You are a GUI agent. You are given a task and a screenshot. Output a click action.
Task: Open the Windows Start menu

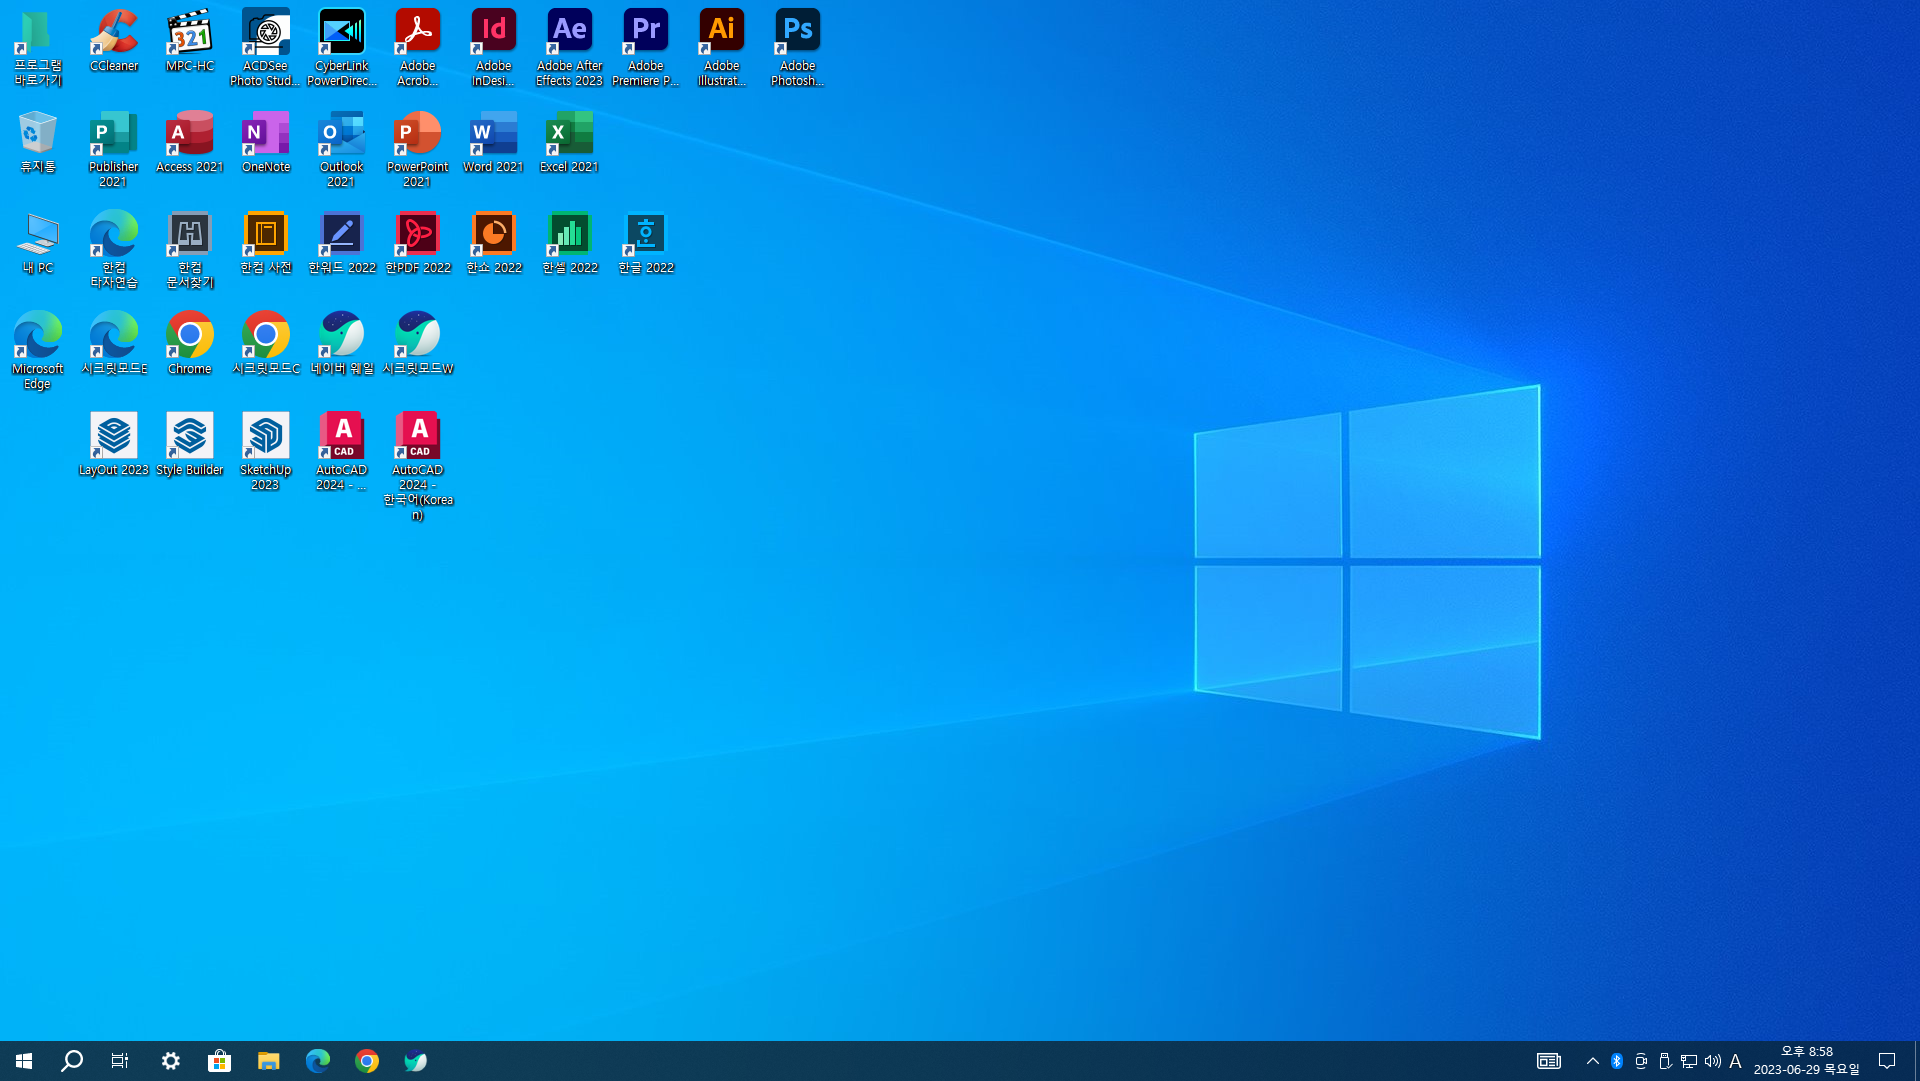pyautogui.click(x=24, y=1061)
